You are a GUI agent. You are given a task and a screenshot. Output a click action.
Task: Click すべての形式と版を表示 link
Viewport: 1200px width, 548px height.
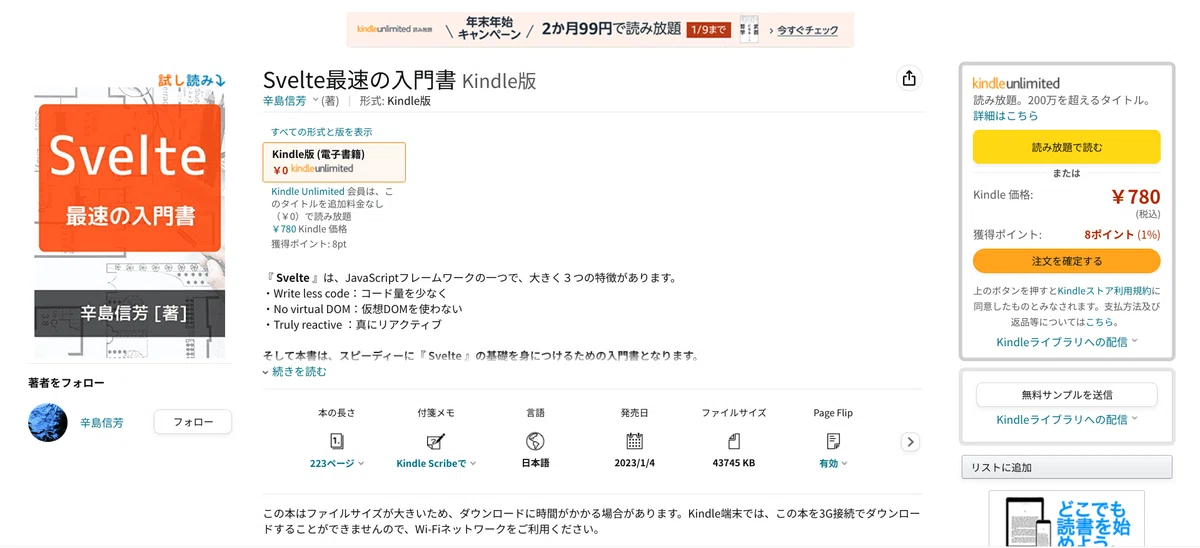322,132
